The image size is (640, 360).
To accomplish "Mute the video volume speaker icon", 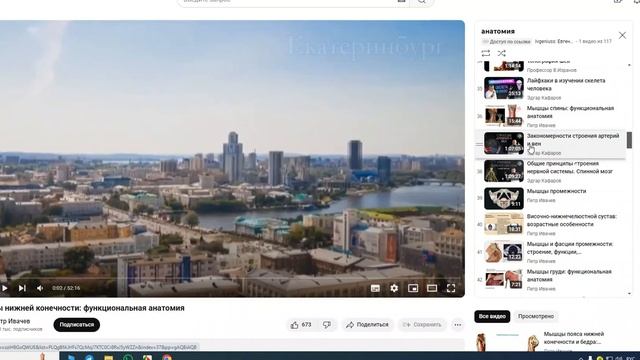I will pyautogui.click(x=40, y=288).
